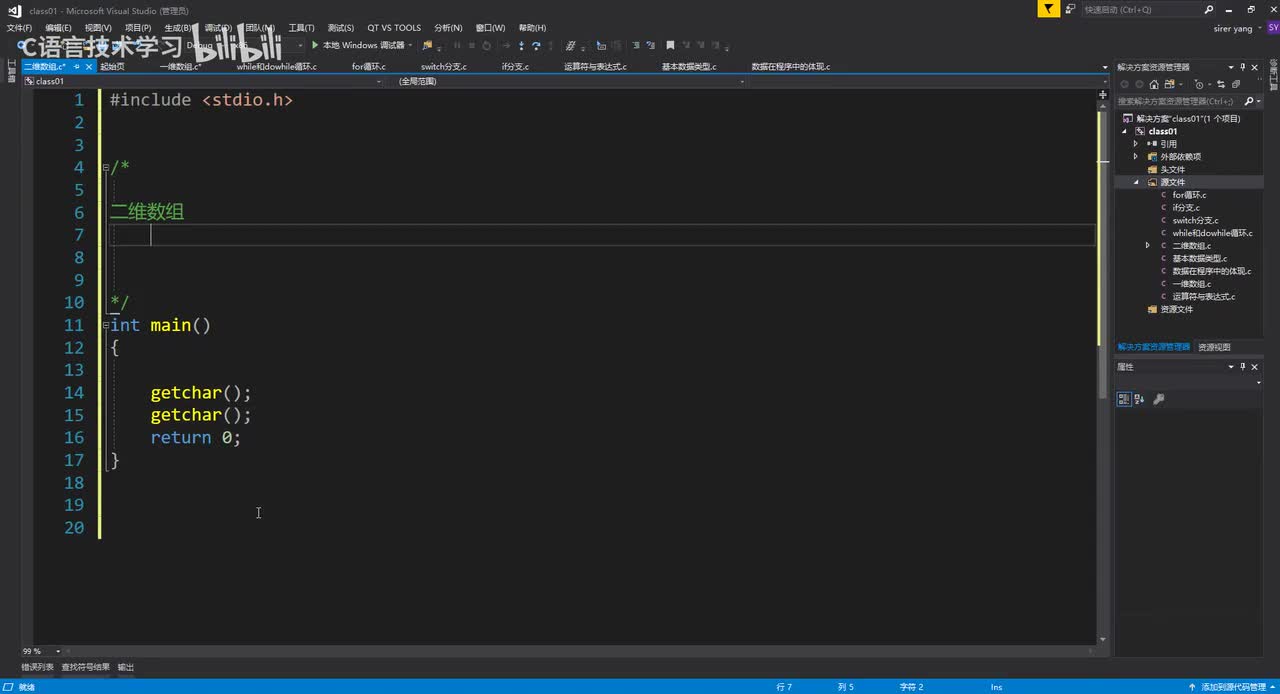Click the Visual Studio logo icon
1280x694 pixels.
13,10
